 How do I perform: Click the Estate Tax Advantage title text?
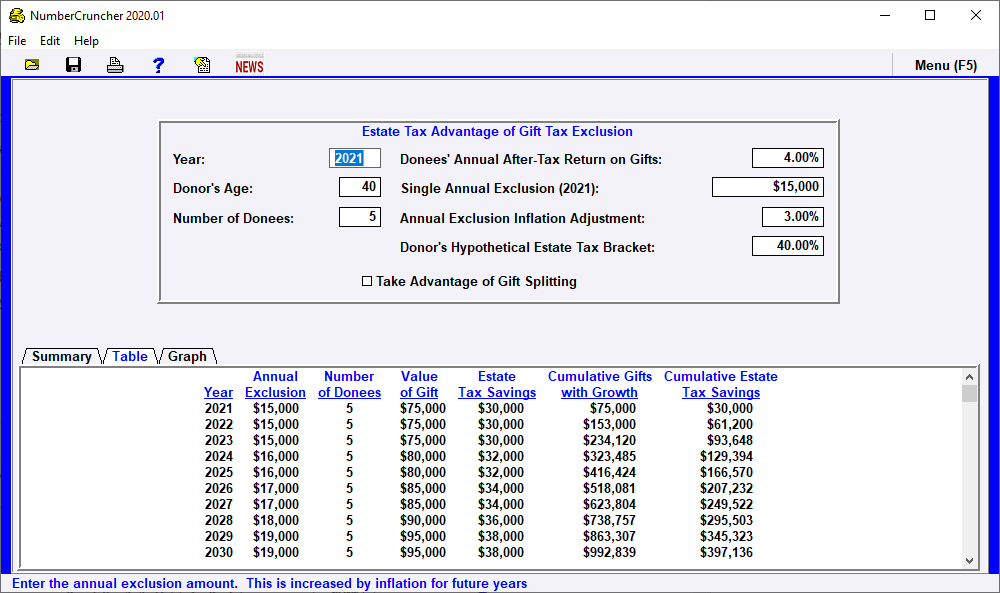point(497,131)
